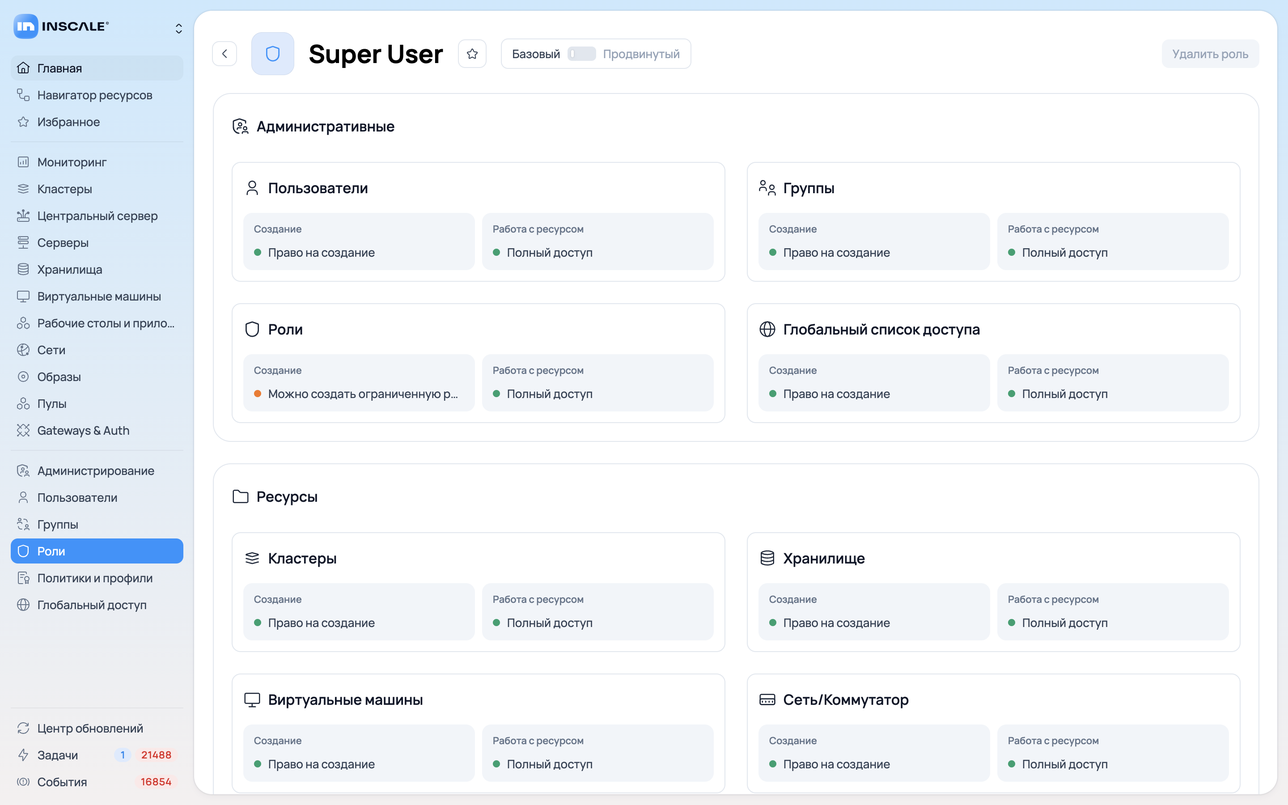Viewport: 1288px width, 805px height.
Task: Open Сеть/Коммутатор Работа с ресурсом field
Action: [1113, 752]
